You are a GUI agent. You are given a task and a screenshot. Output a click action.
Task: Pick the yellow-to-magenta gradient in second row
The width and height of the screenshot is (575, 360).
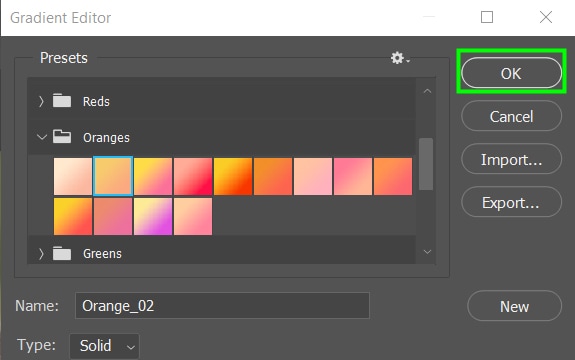click(x=153, y=216)
